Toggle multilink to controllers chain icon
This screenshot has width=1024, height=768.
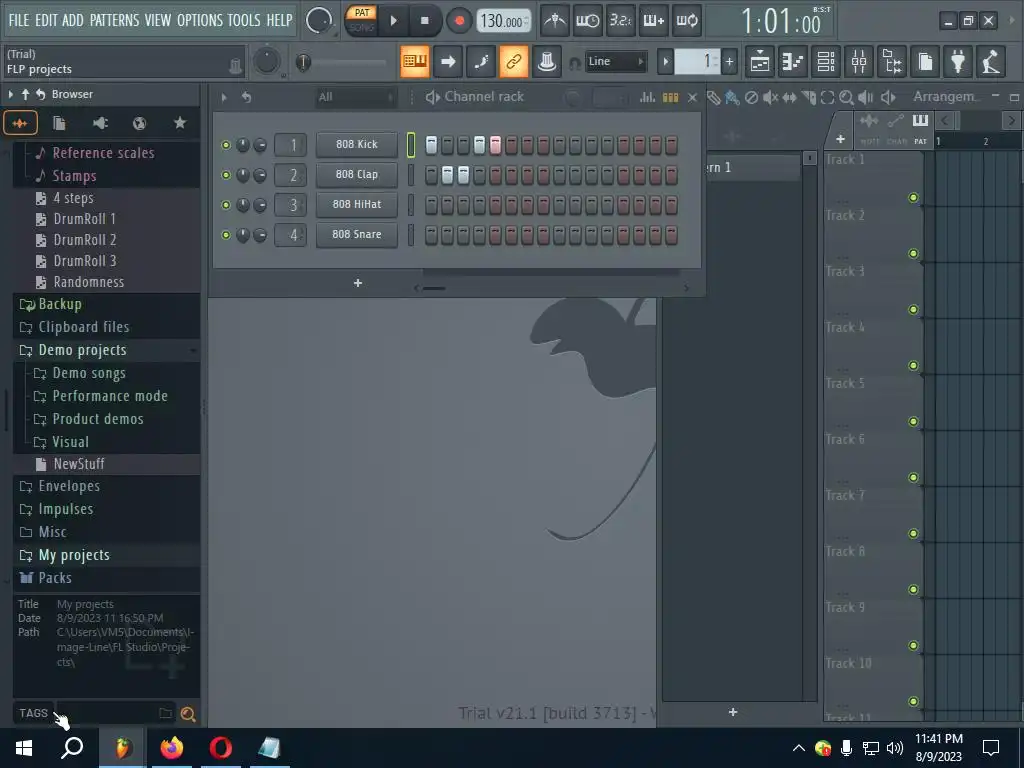pyautogui.click(x=513, y=61)
